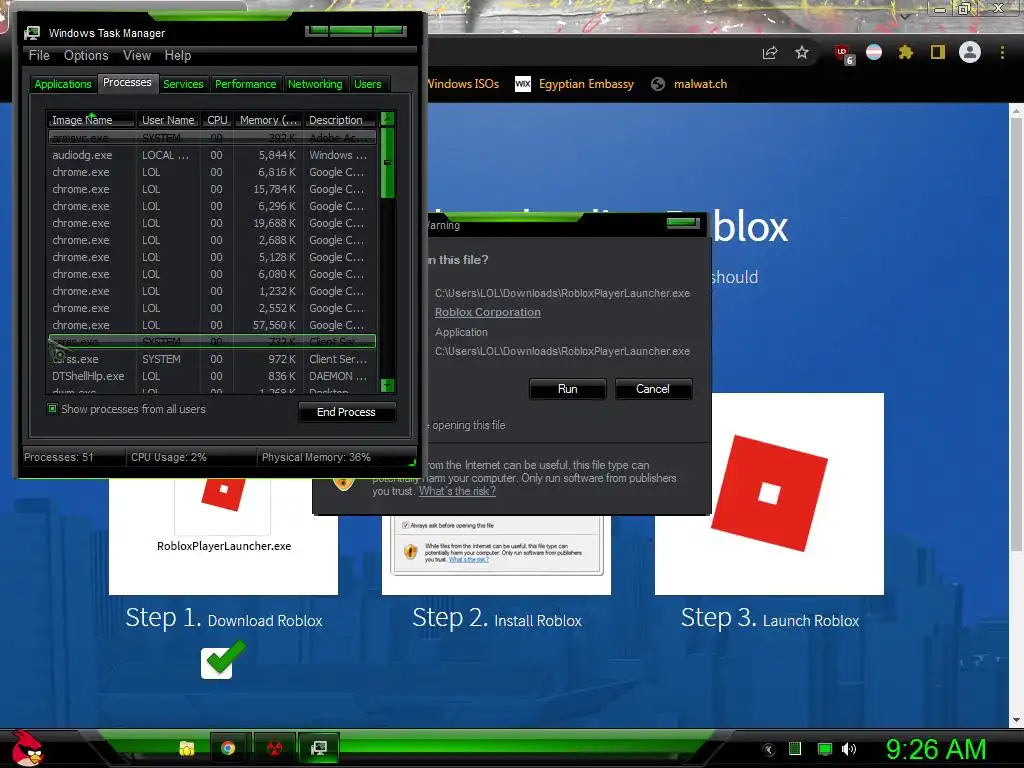The width and height of the screenshot is (1024, 768).
Task: Sort processes by Image Name column
Action: (91, 120)
